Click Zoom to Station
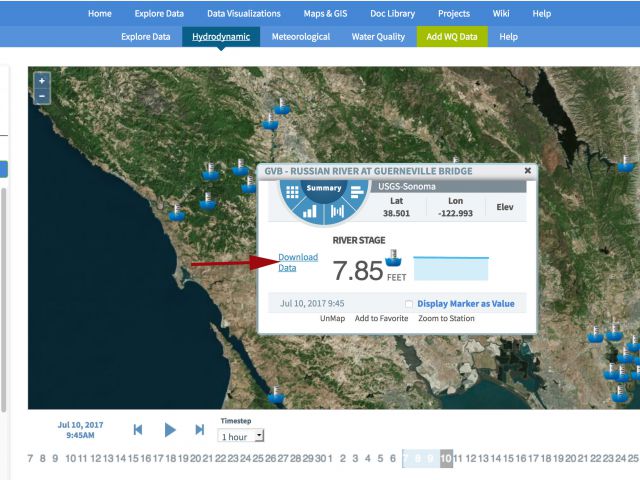This screenshot has height=480, width=640. [x=446, y=318]
